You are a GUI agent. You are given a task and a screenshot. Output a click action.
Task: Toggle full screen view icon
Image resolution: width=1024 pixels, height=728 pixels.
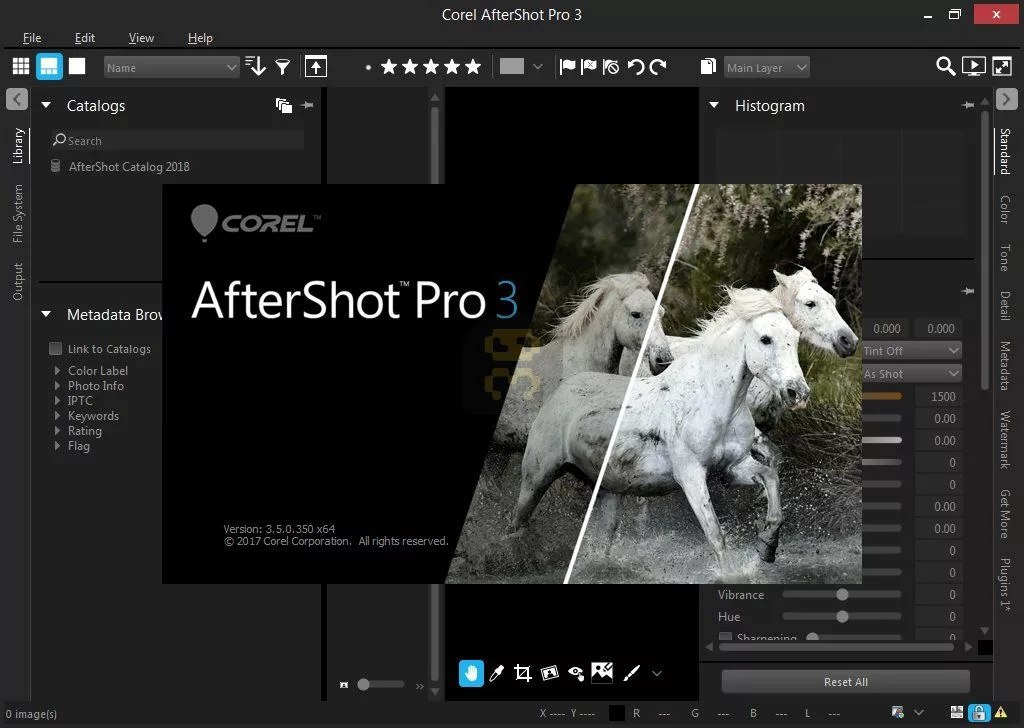click(1002, 66)
